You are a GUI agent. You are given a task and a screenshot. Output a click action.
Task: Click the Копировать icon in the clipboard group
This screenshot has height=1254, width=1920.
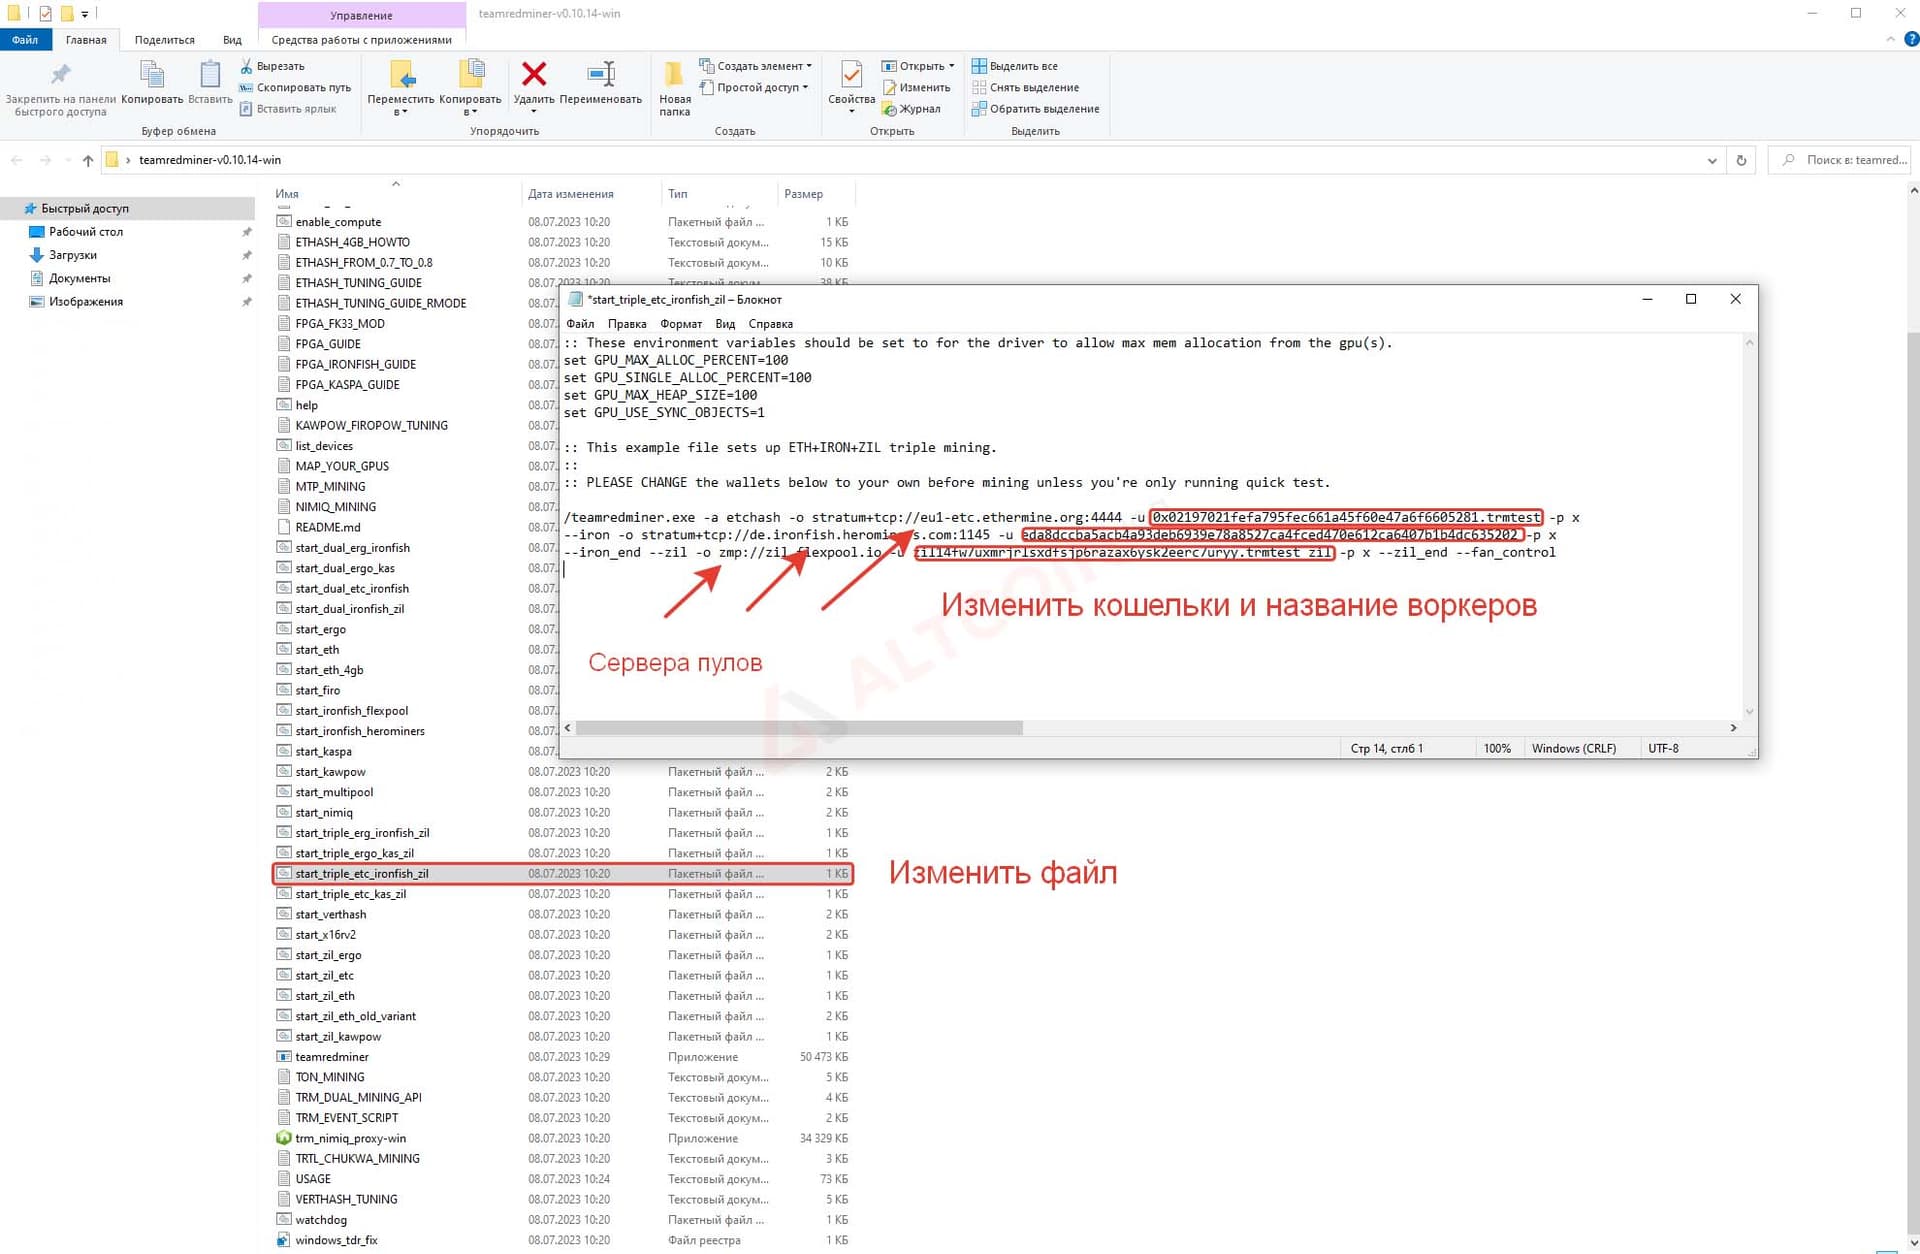click(x=152, y=75)
